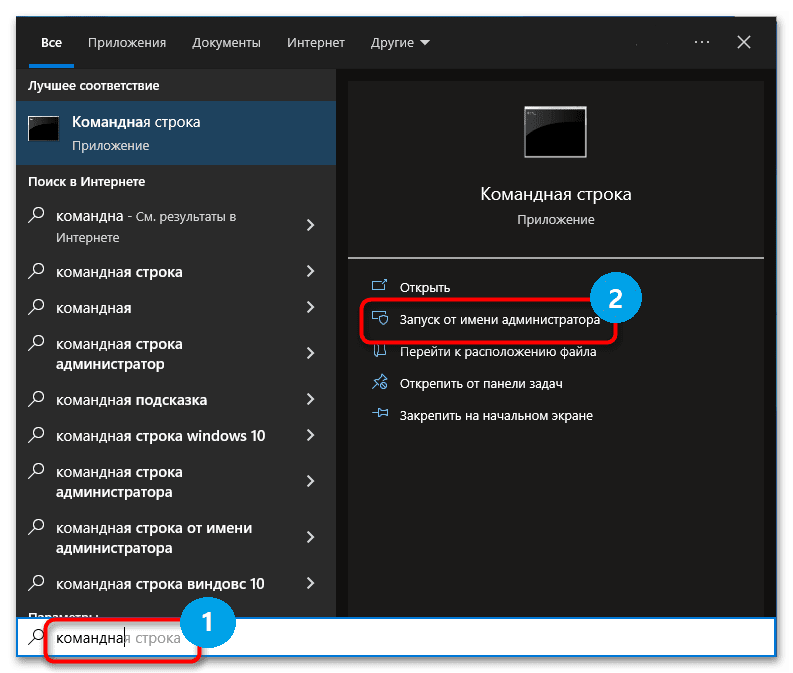Image resolution: width=793 pixels, height=673 pixels.
Task: Click the pin to Start screen icon
Action: 379,415
